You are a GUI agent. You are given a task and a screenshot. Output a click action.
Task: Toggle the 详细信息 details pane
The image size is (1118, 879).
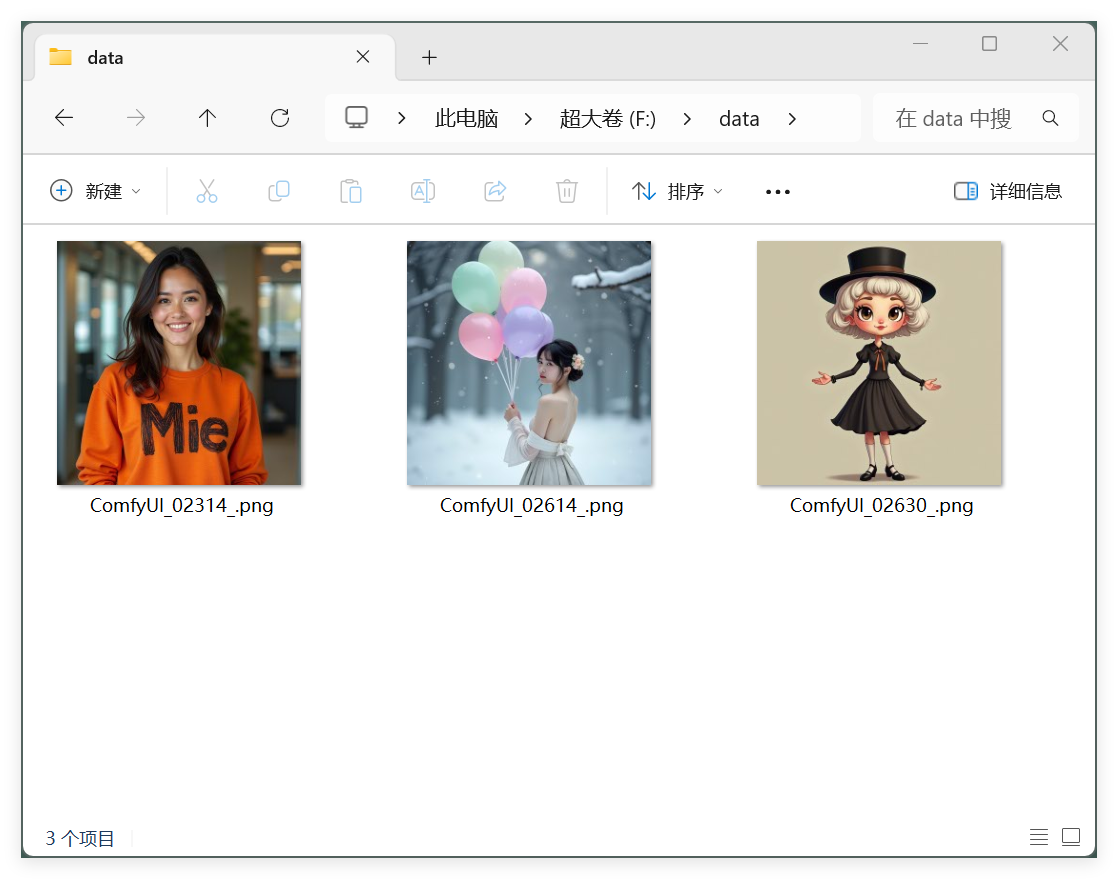click(x=1007, y=191)
